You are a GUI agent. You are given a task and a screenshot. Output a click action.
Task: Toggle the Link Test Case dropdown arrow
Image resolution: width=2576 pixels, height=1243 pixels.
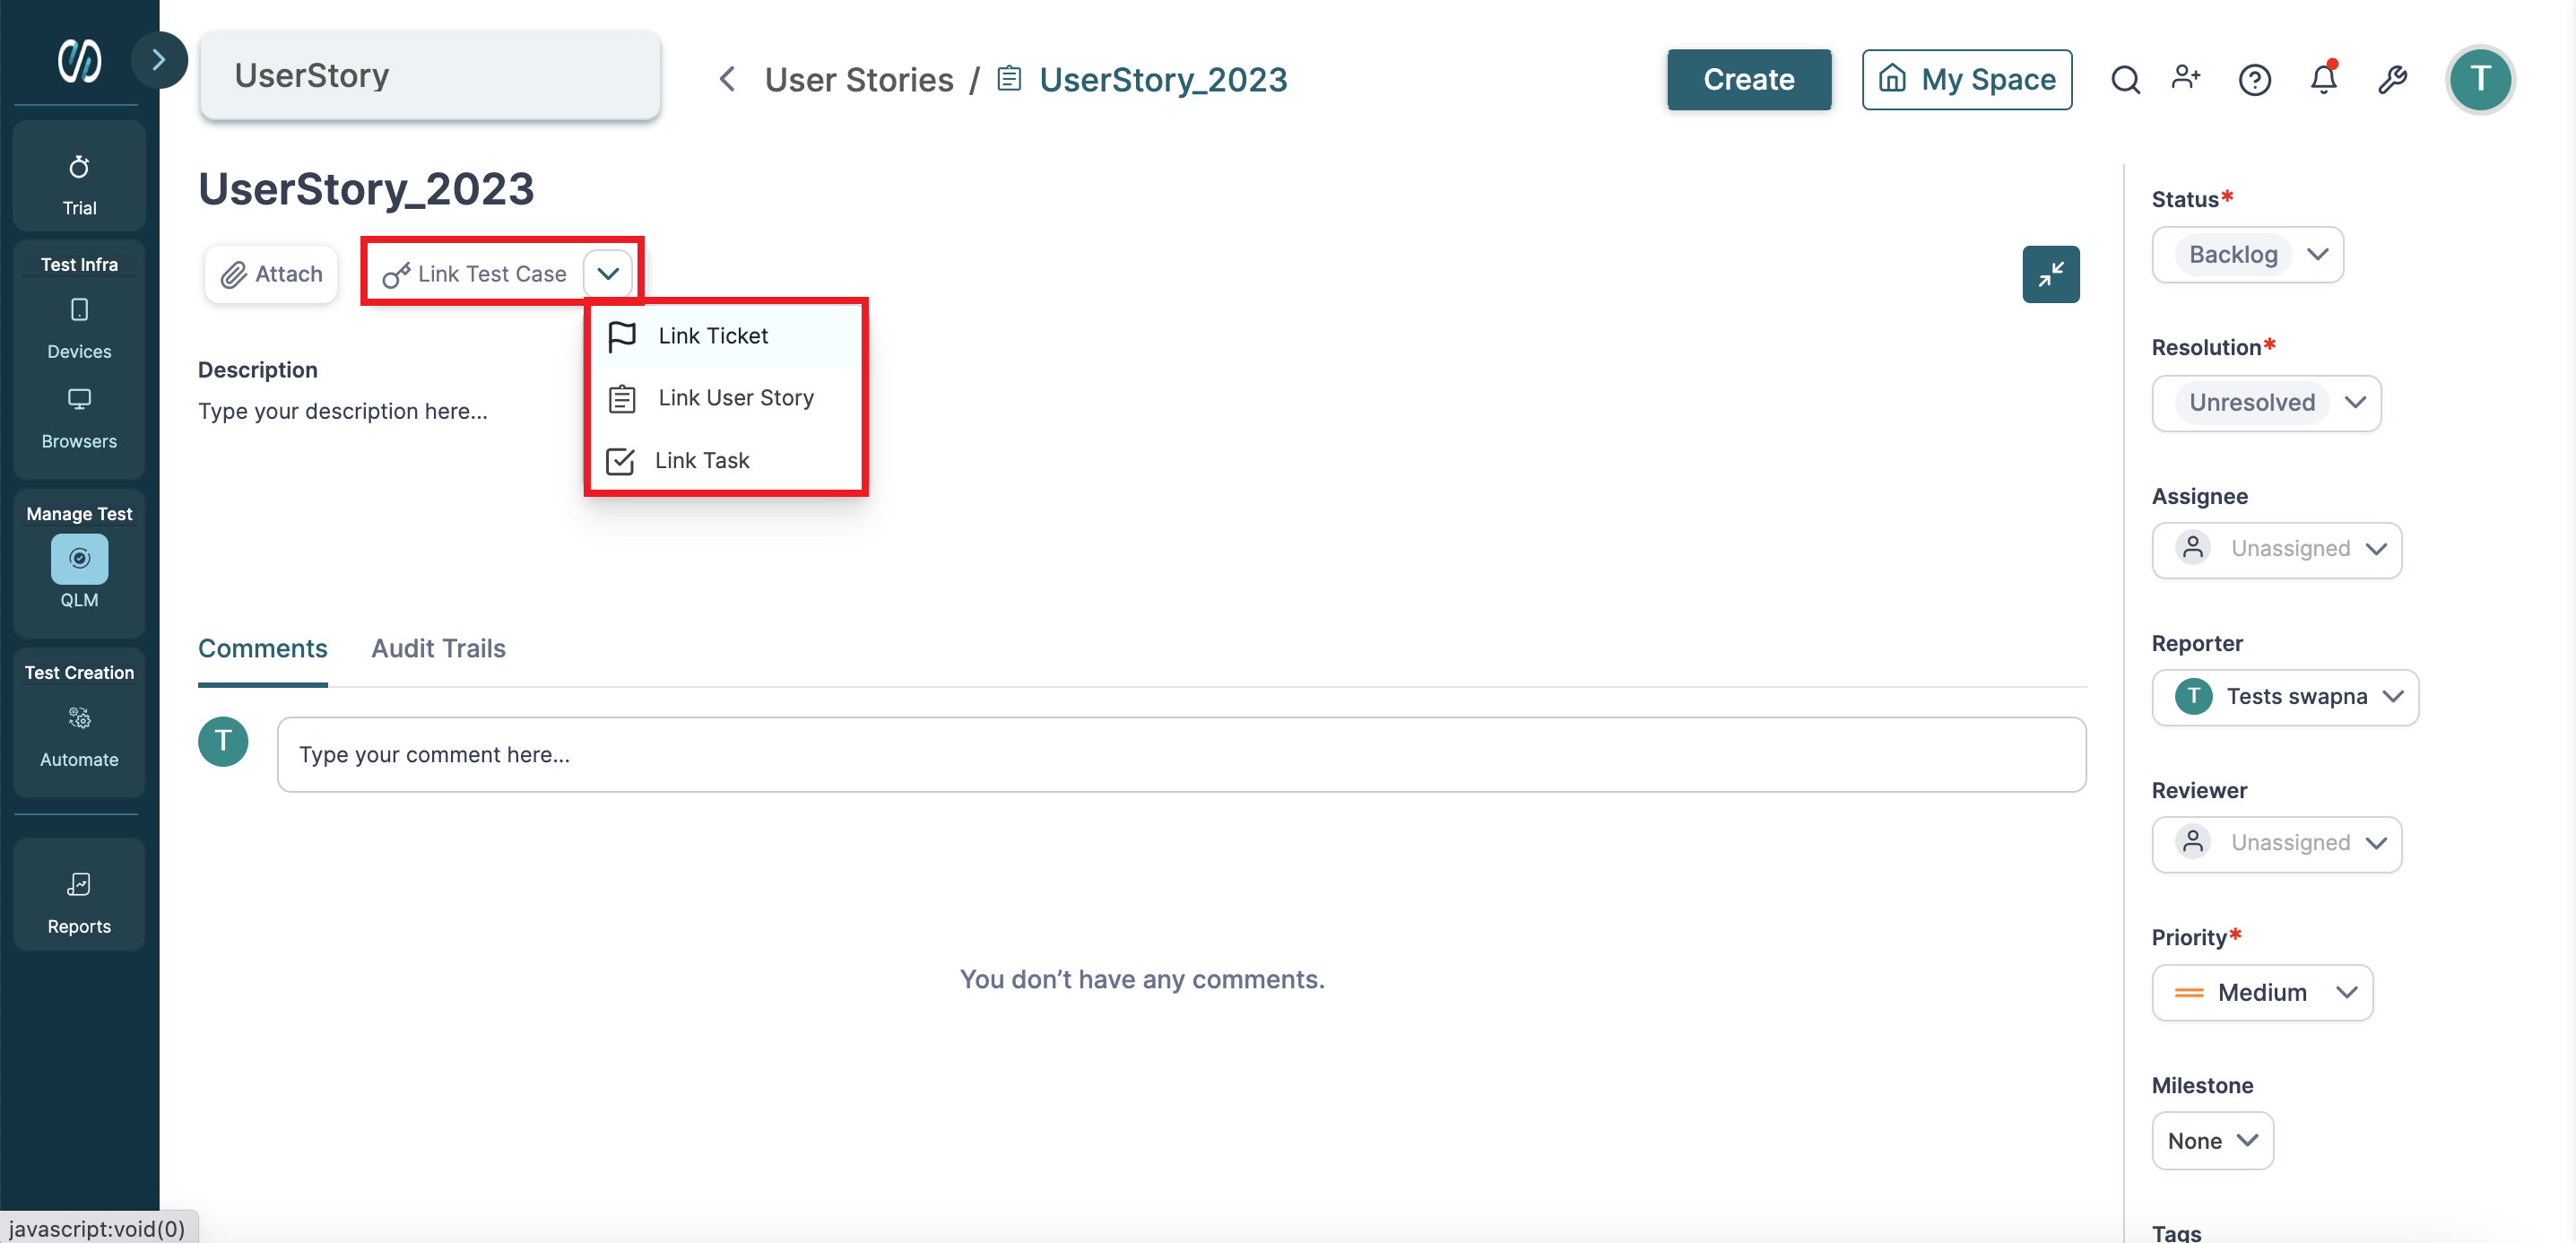point(608,274)
